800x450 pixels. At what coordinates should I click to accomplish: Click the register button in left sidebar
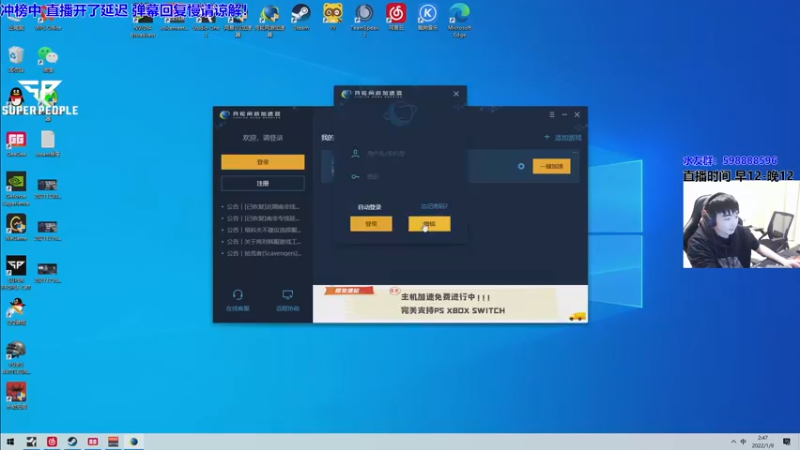[x=263, y=183]
